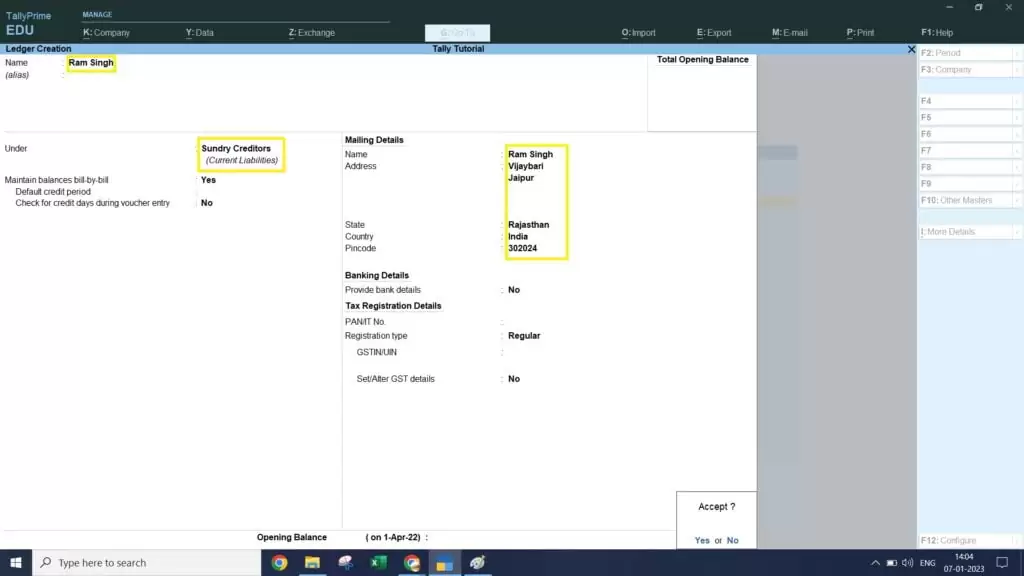
Task: Open the E: Export menu
Action: click(714, 33)
